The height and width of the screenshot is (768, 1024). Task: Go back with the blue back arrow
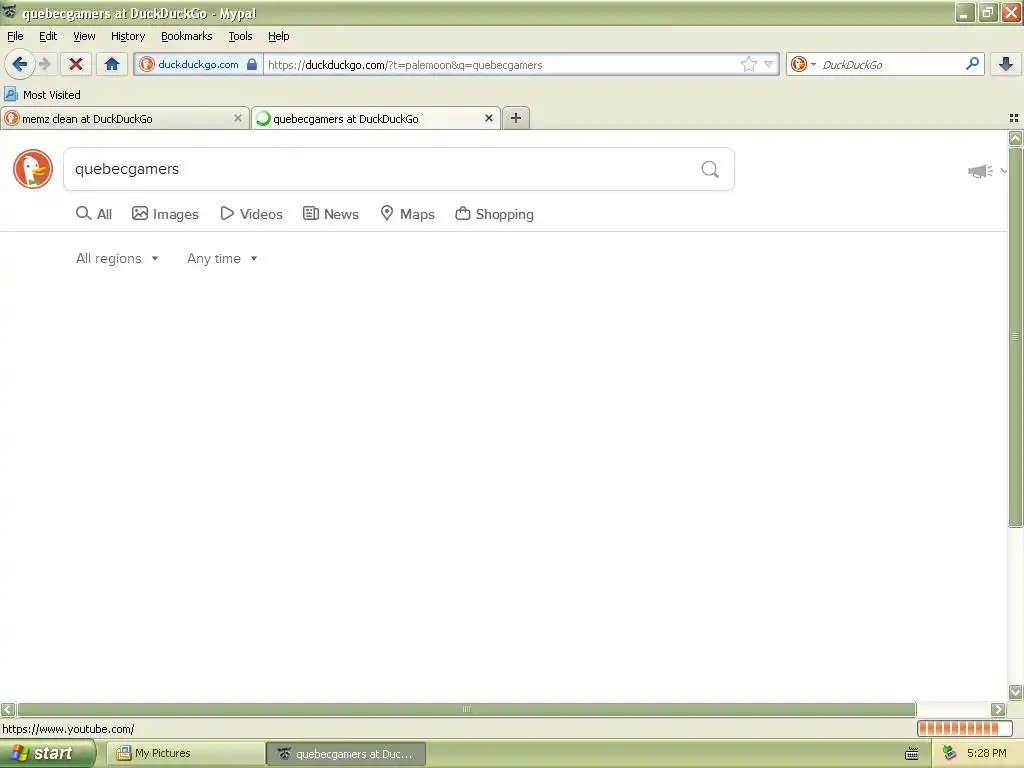pyautogui.click(x=20, y=64)
